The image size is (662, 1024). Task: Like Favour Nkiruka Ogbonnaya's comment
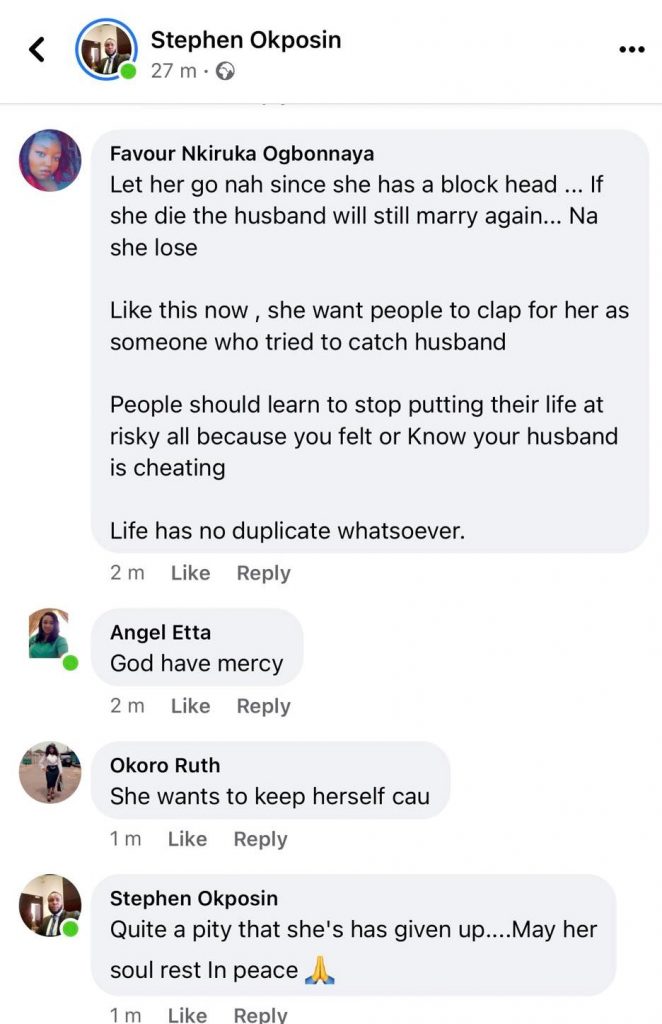[x=190, y=573]
